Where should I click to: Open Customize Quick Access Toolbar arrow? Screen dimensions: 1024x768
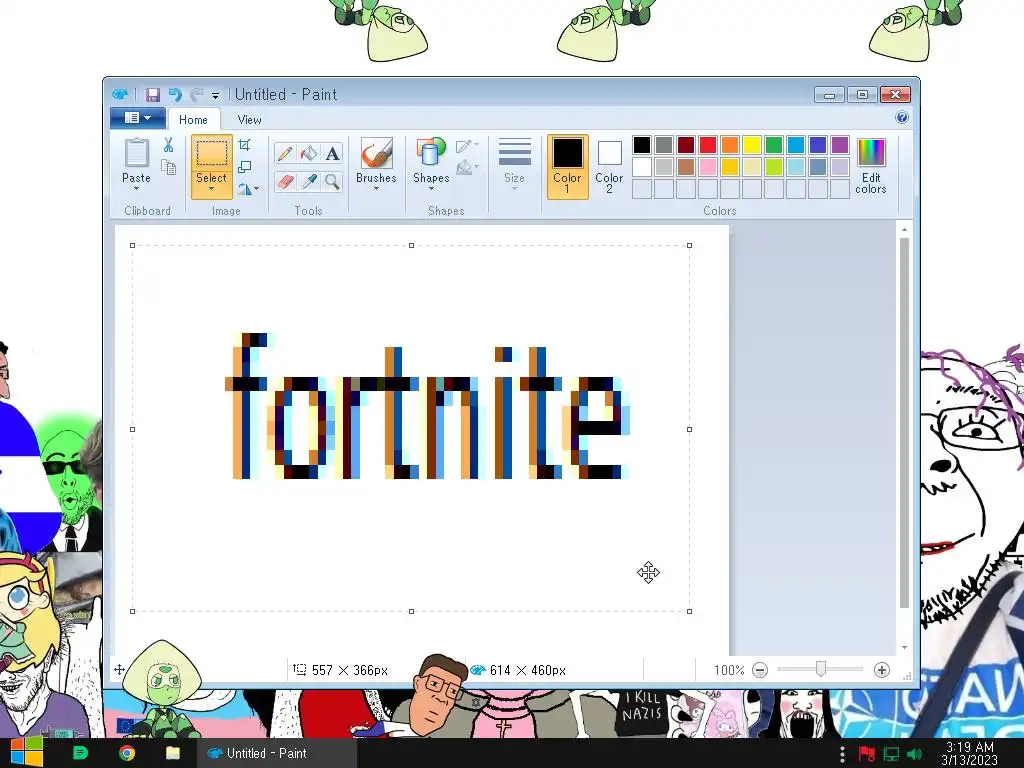pos(215,95)
